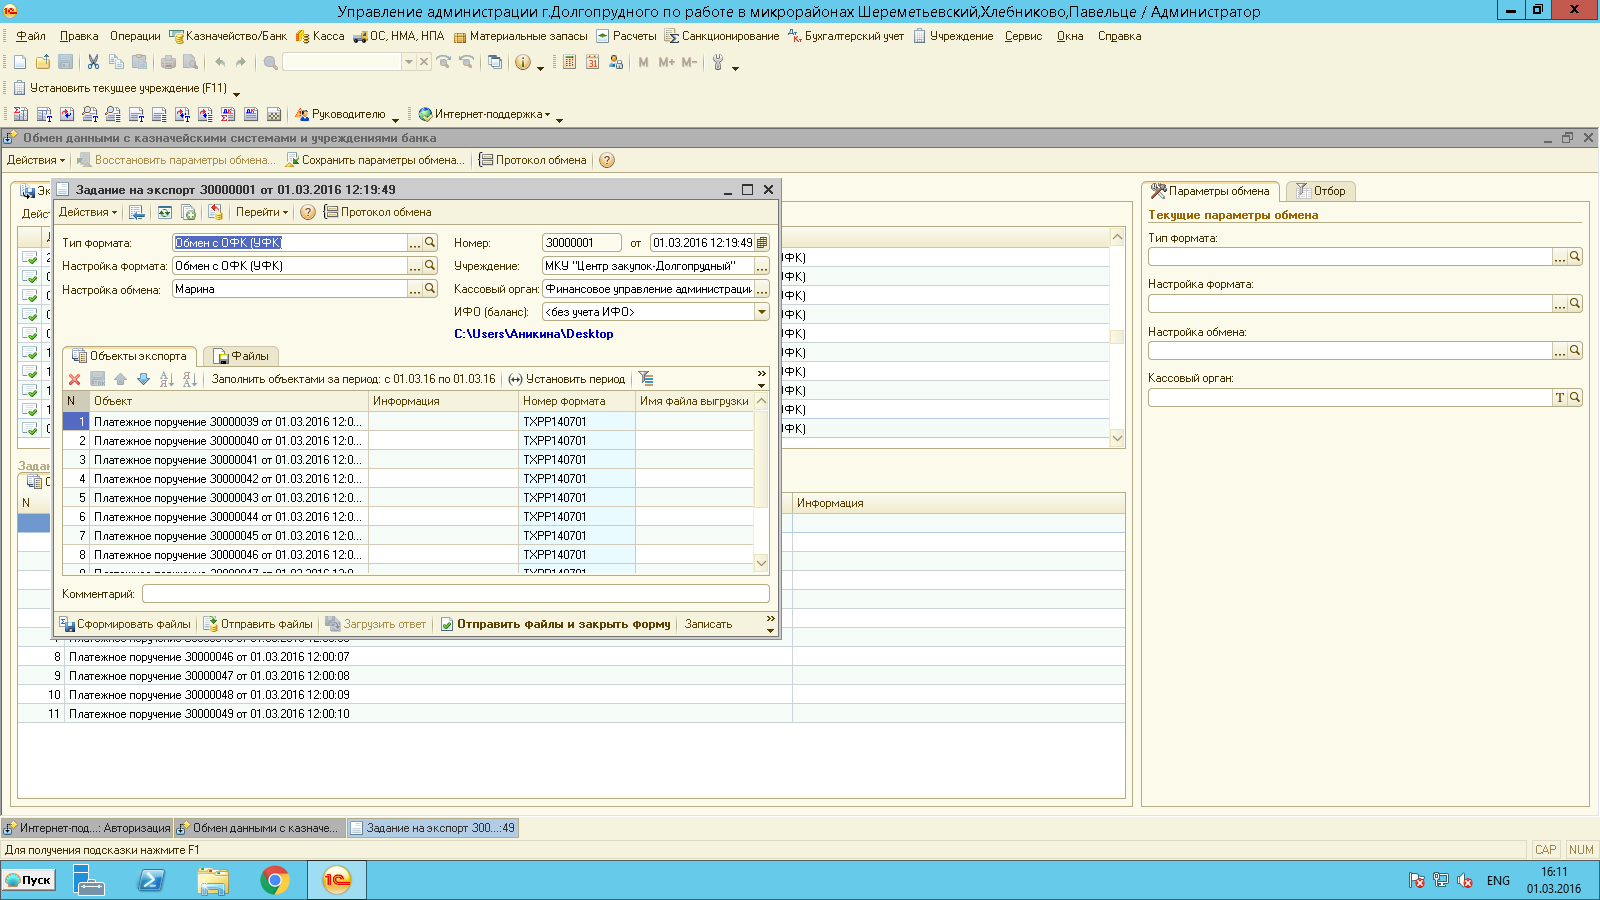Image resolution: width=1600 pixels, height=900 pixels.
Task: Open the calculator from the main toolbar
Action: pos(569,62)
